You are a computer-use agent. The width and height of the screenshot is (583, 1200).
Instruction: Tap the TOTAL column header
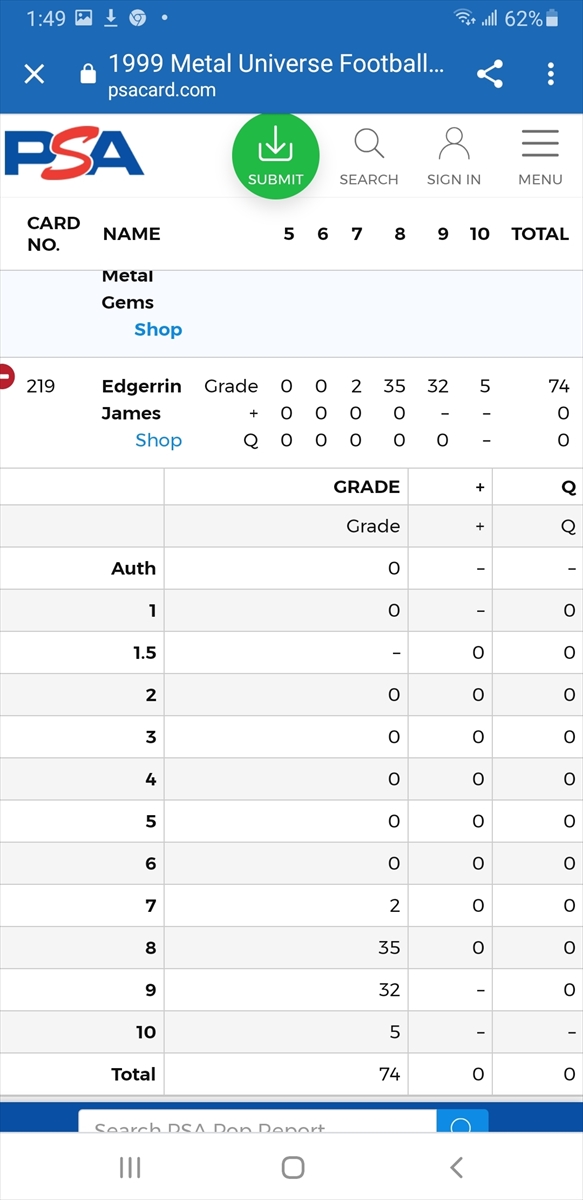[x=540, y=234]
